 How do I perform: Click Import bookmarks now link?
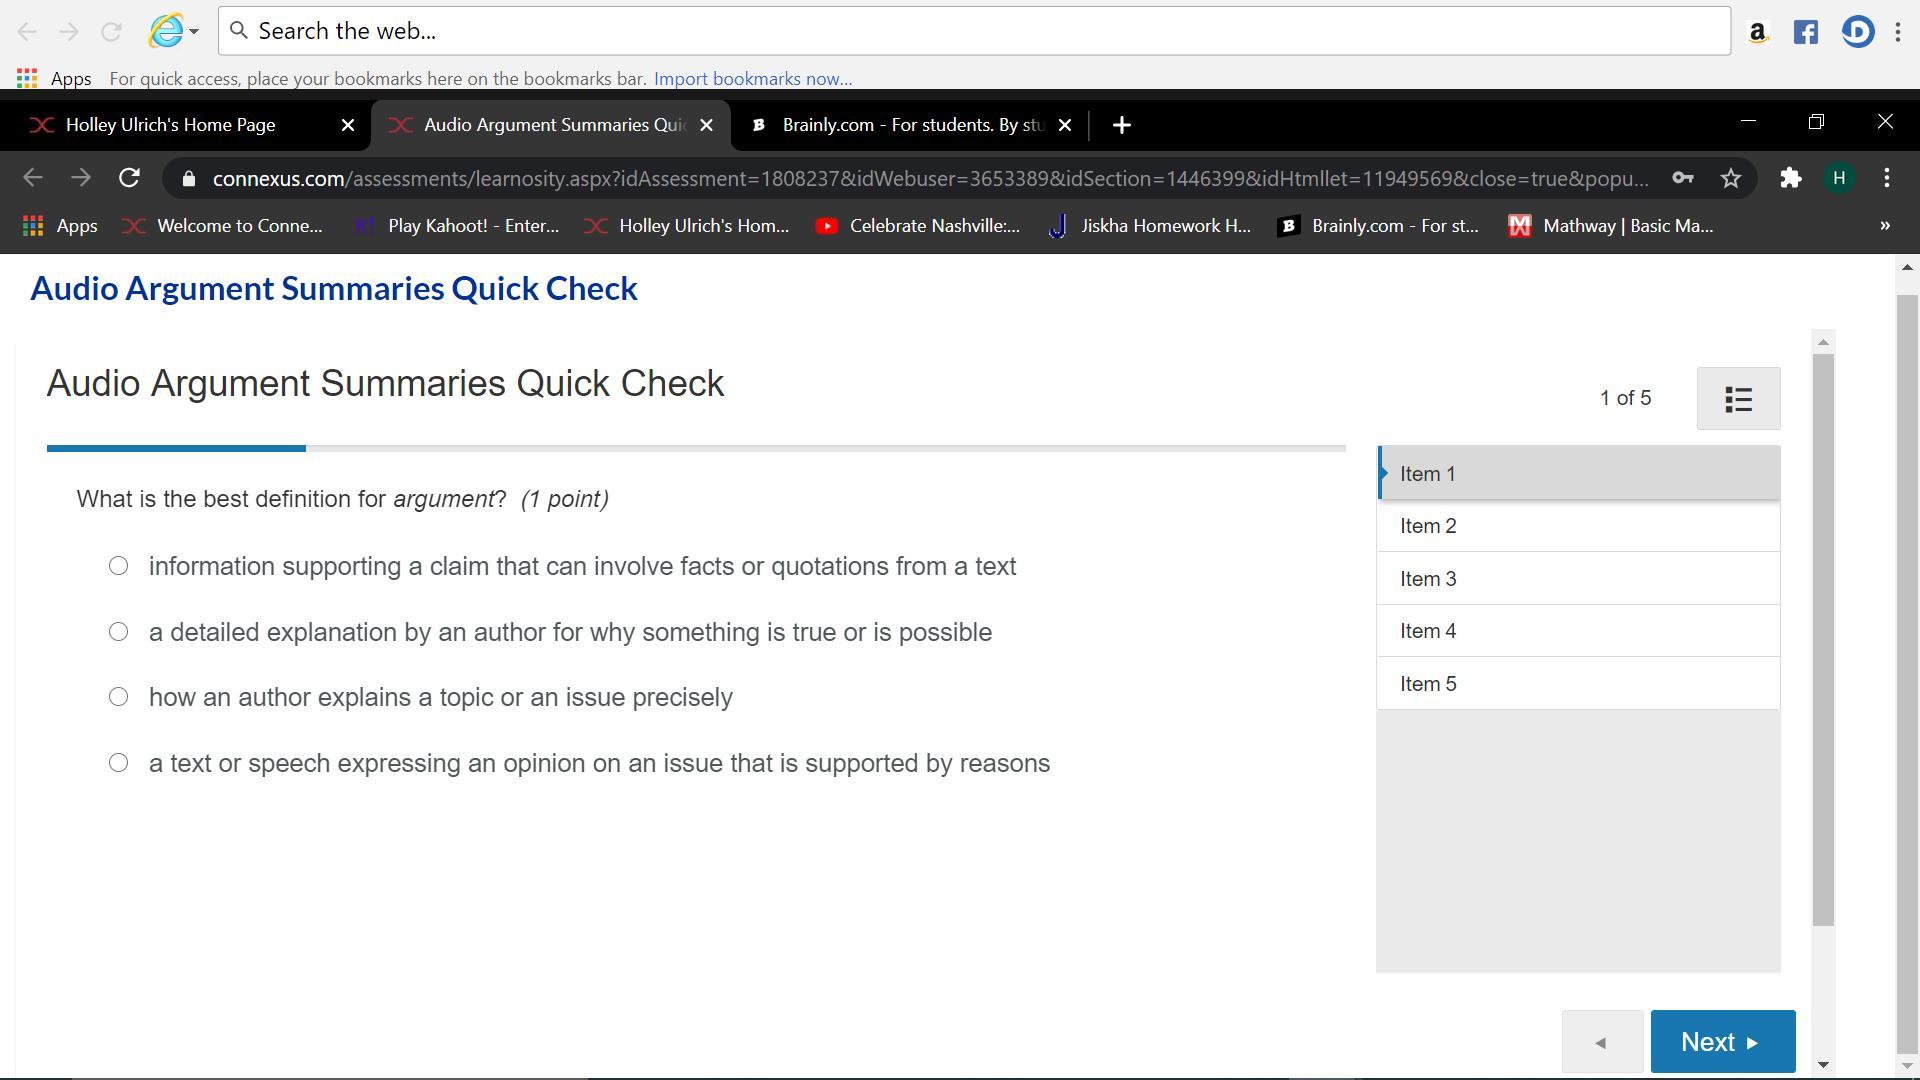[752, 79]
